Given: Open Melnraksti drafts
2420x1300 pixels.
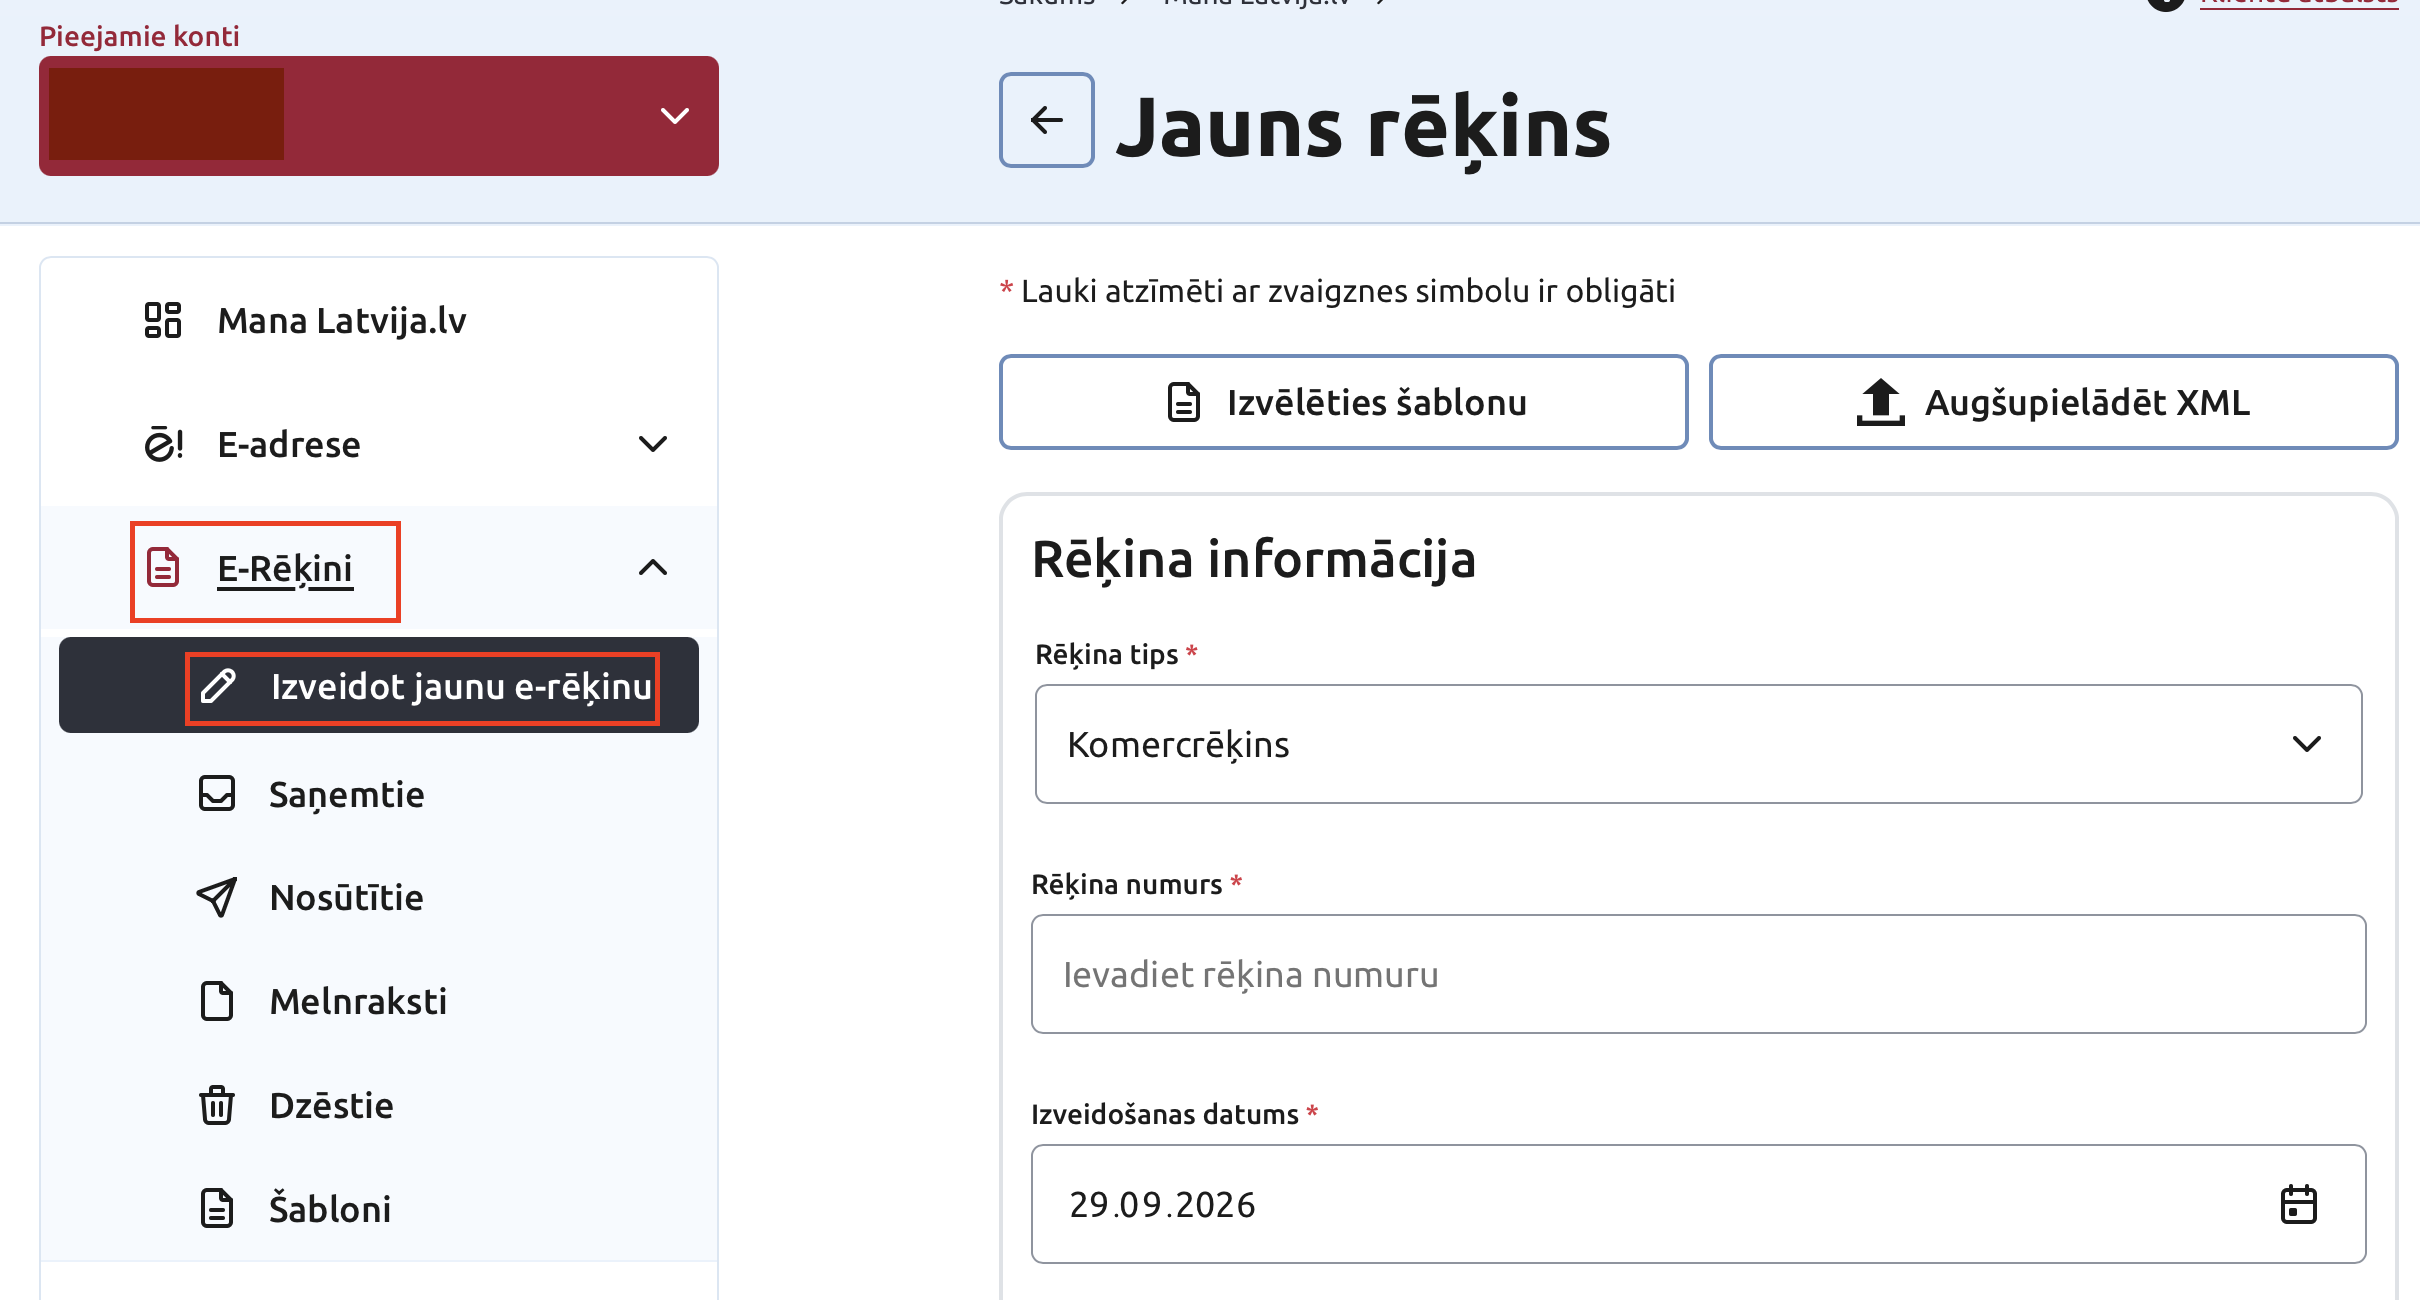Looking at the screenshot, I should click(358, 1001).
